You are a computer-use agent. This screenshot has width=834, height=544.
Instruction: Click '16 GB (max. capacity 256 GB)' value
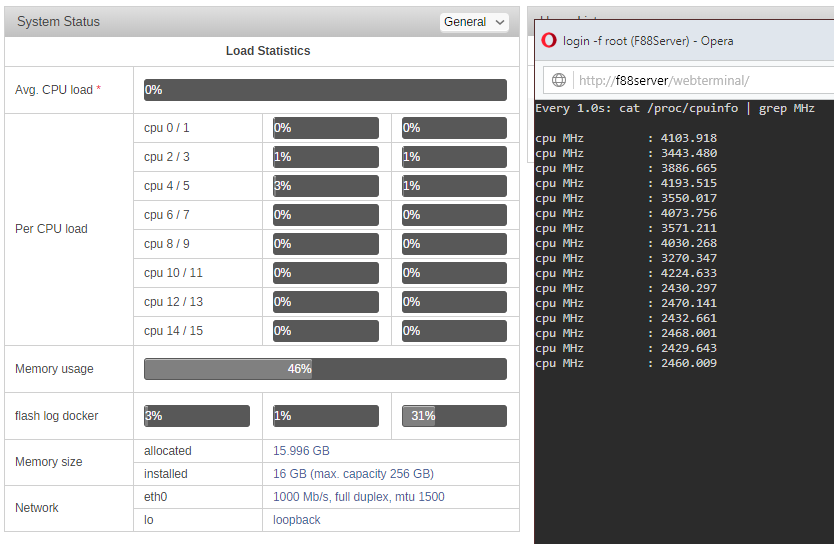[x=353, y=474]
